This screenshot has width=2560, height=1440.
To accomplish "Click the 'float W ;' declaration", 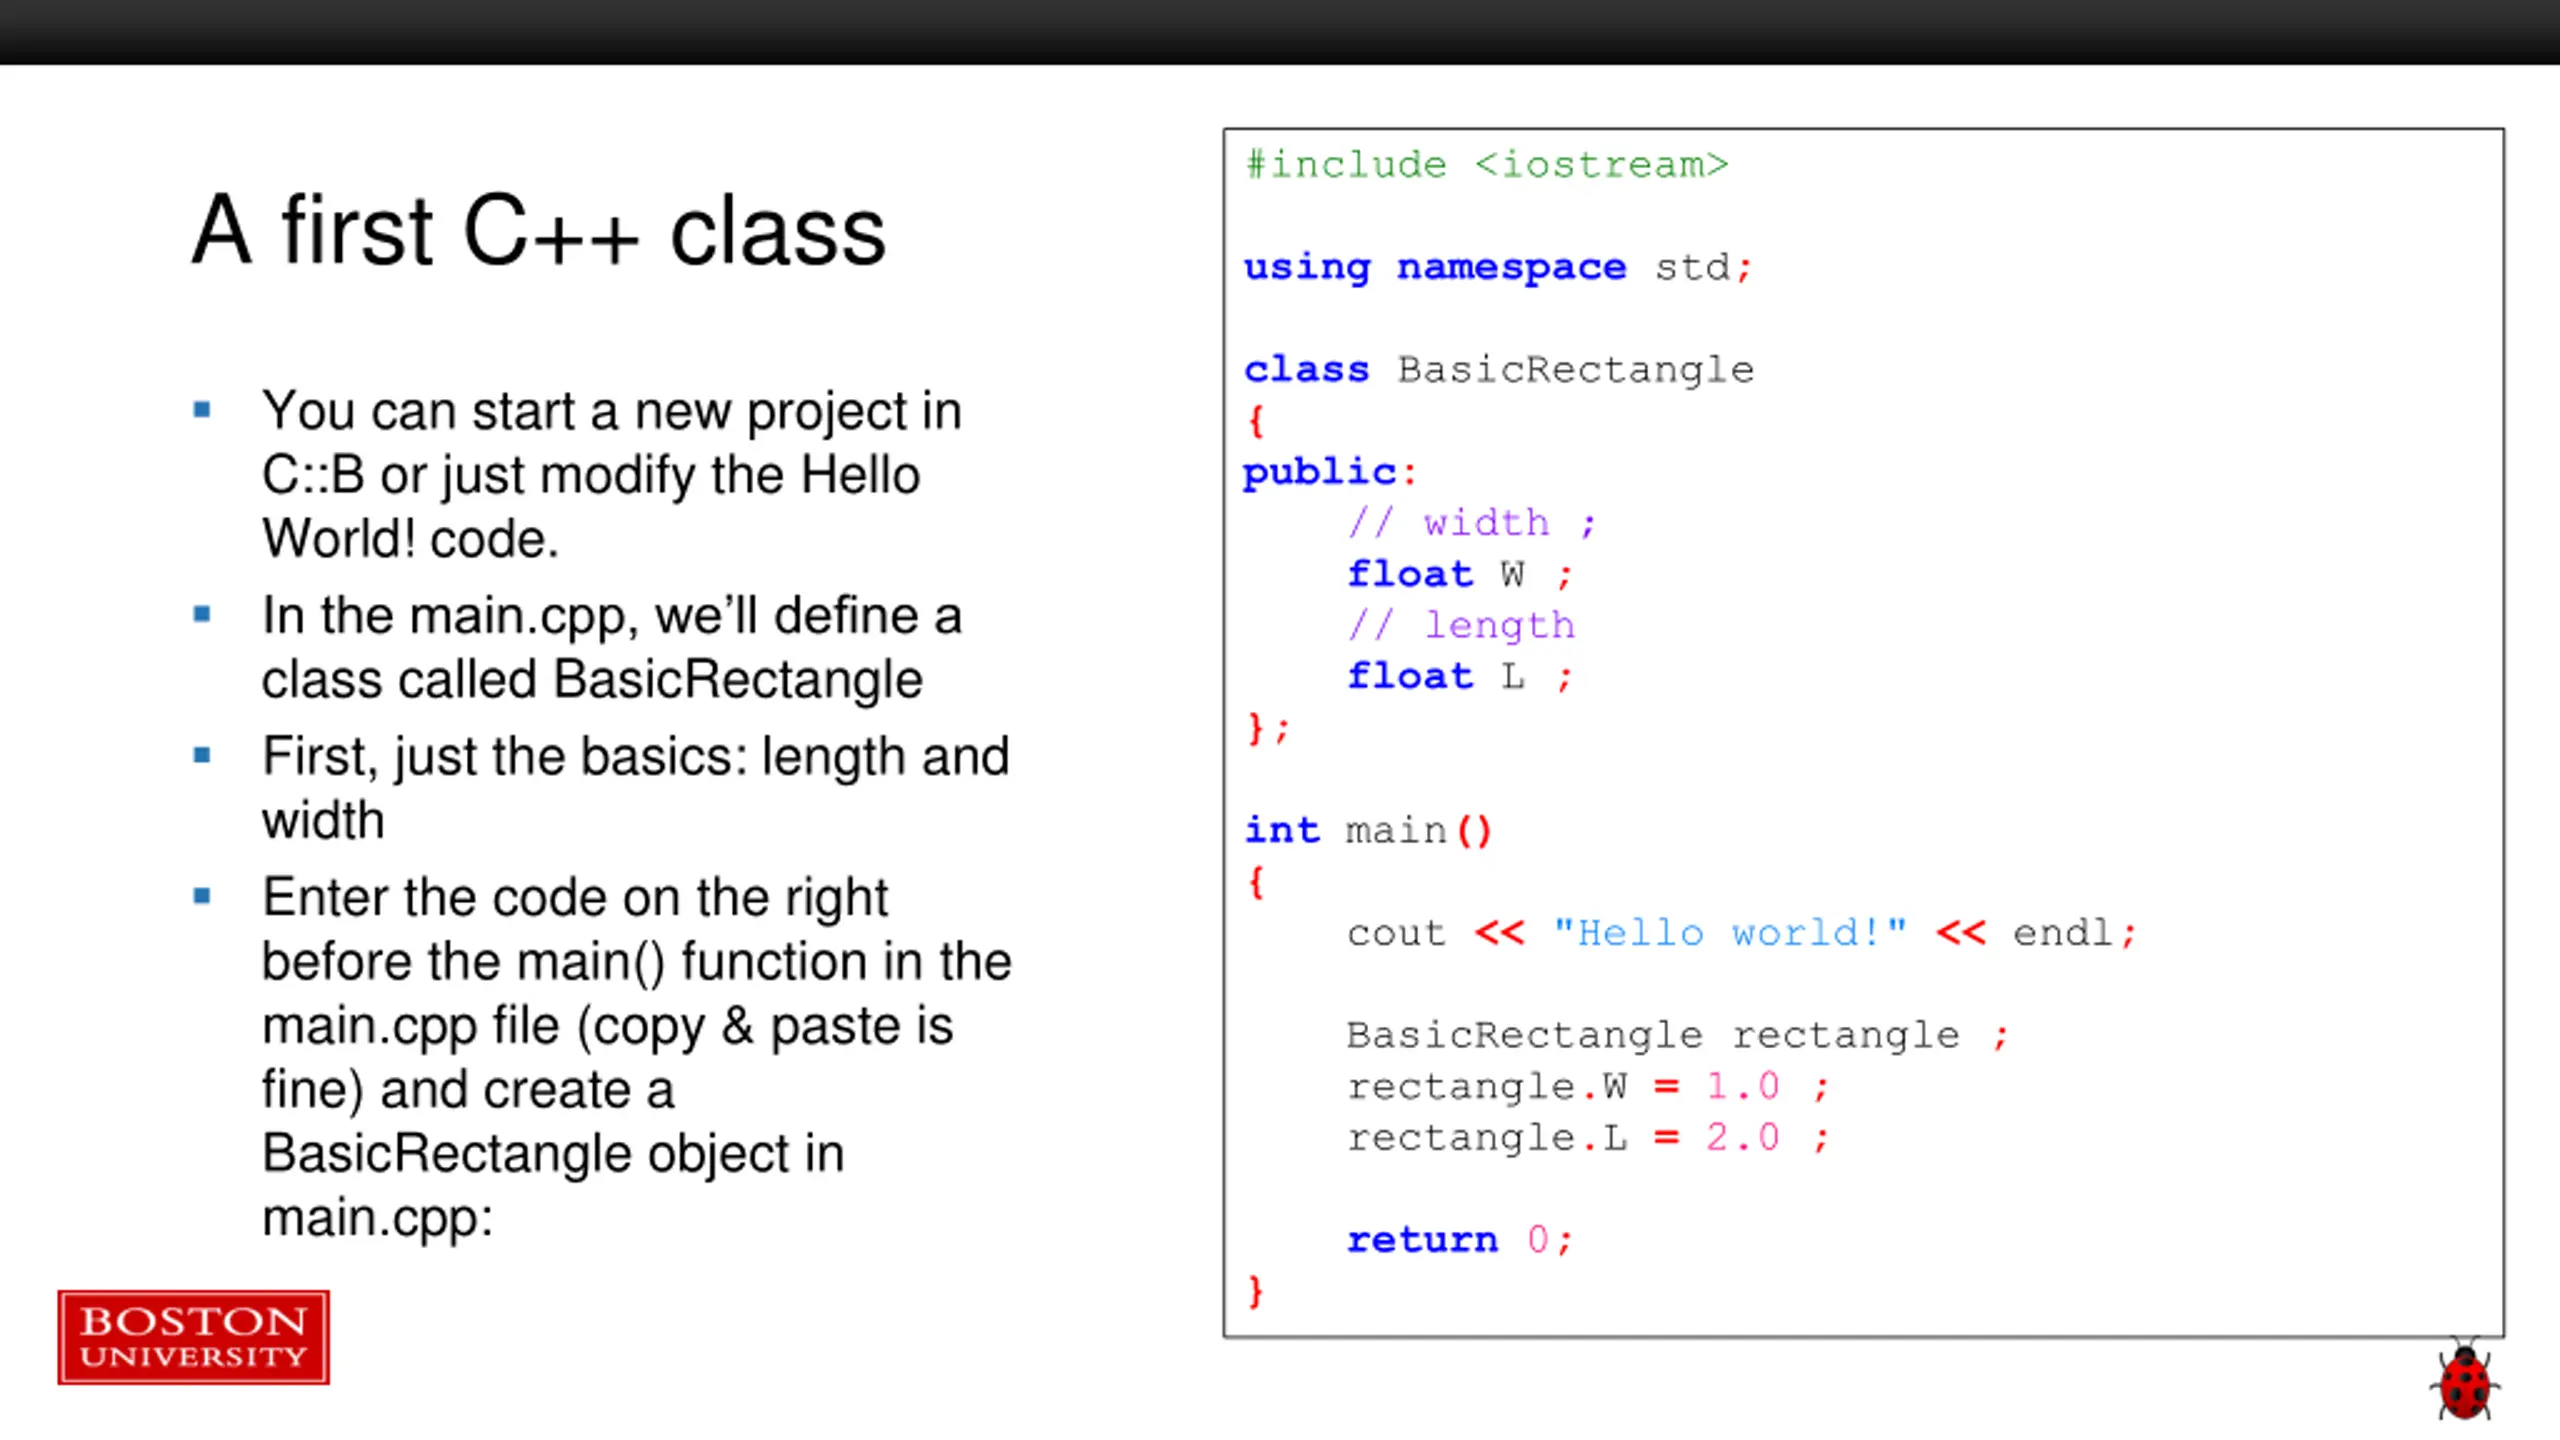I will 1459,574.
